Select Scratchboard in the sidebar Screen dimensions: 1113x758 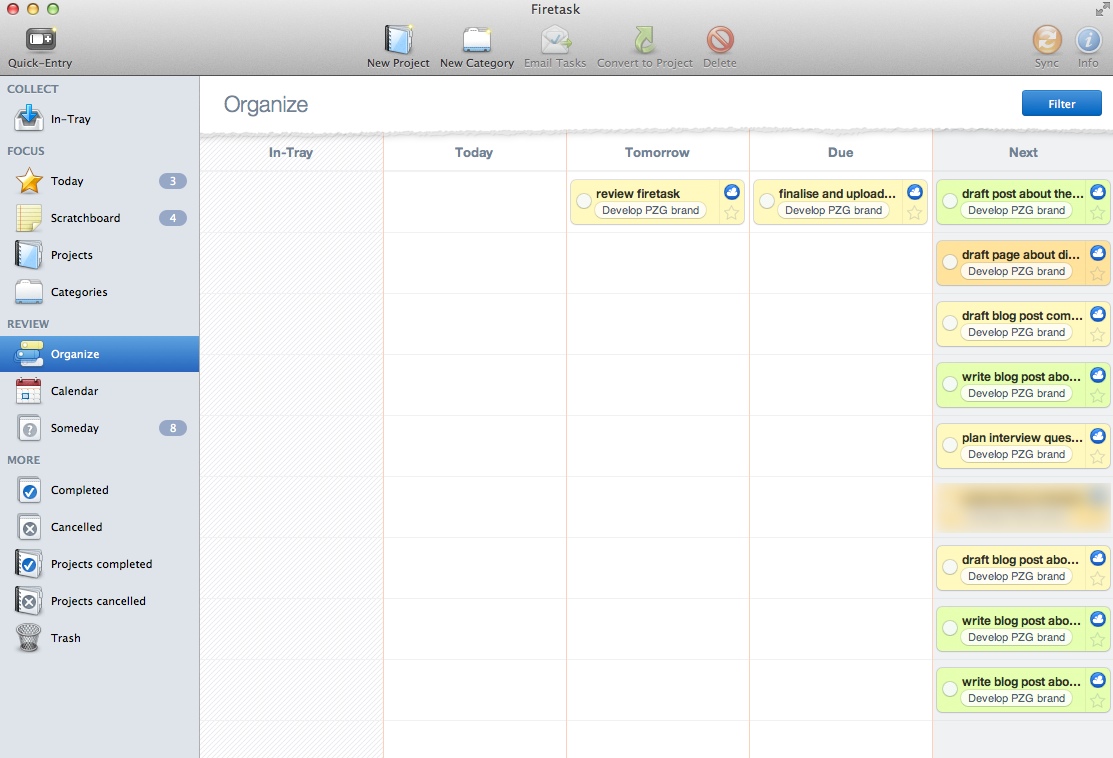[x=85, y=218]
